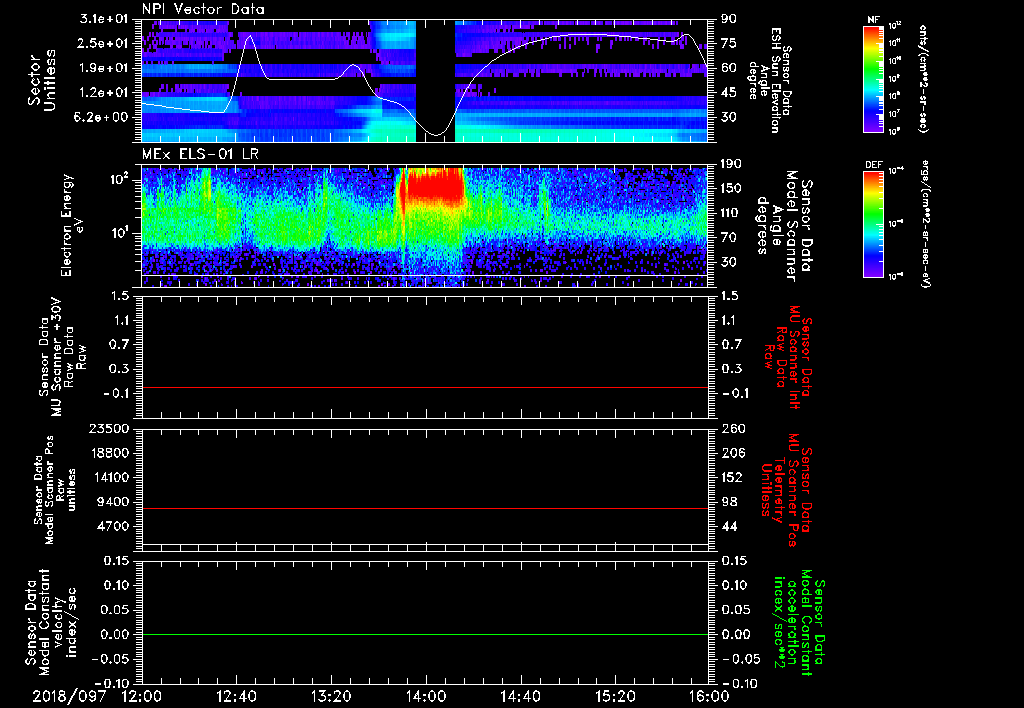This screenshot has width=1024, height=708.
Task: Click the 23500 tick label
Action: (110, 429)
